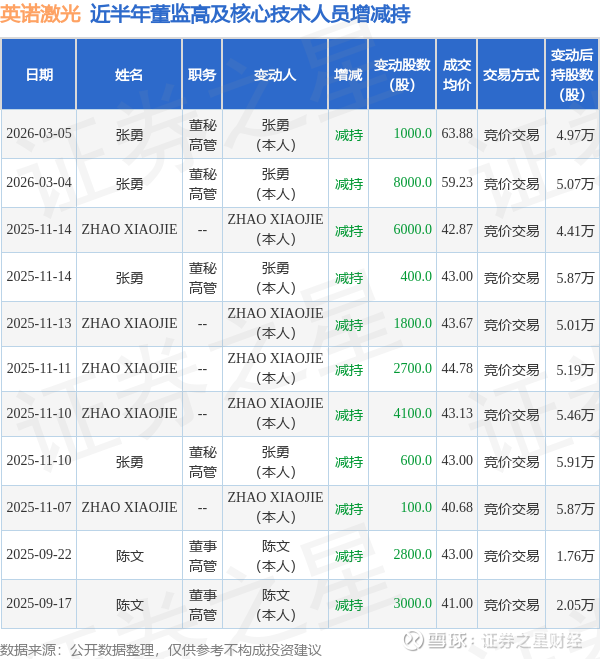Click the 英诺激光 title text
600x659 pixels.
[40, 14]
